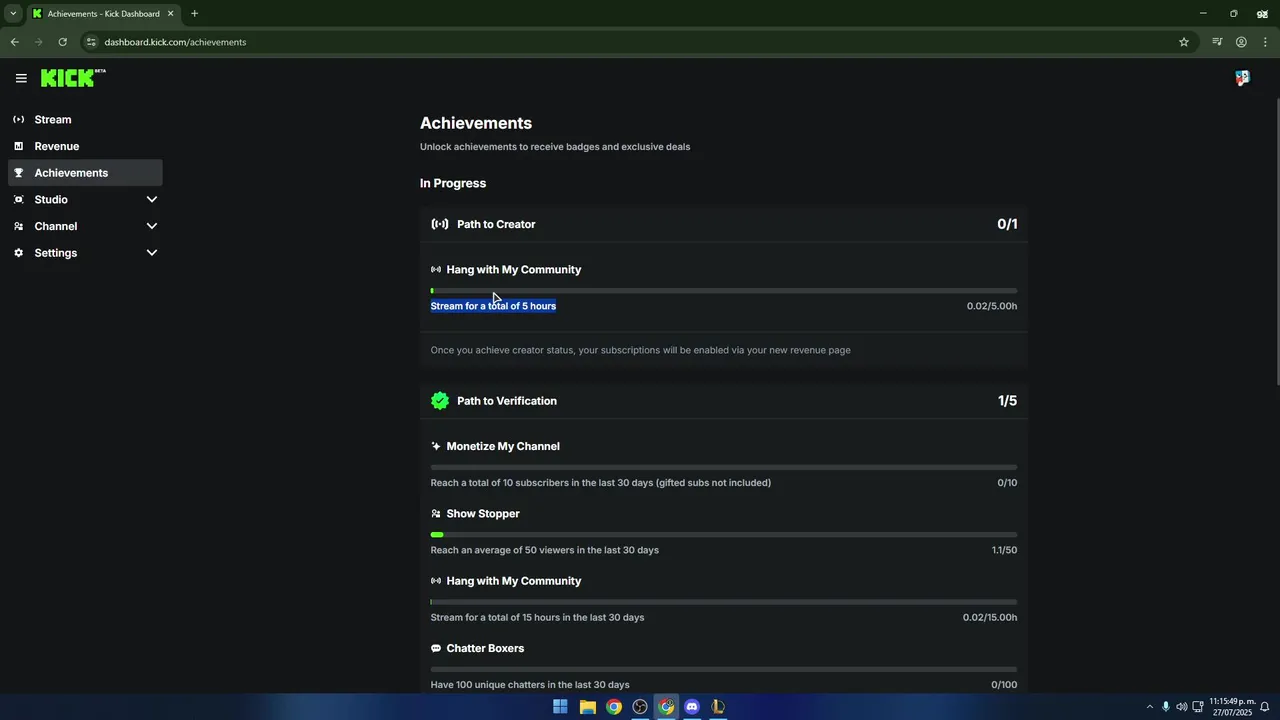Screen dimensions: 1280x720
Task: Click the 0.02/5.00h progress value
Action: coord(992,306)
